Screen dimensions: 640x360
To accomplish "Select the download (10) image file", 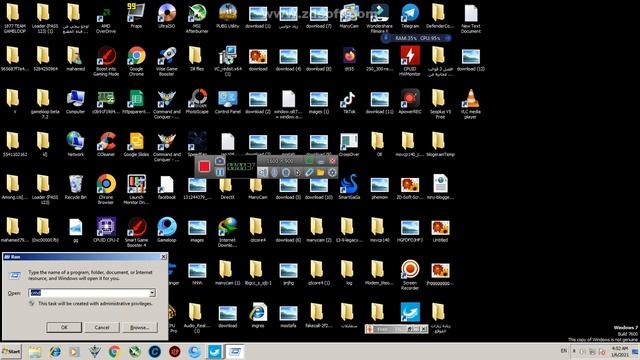I will click(x=319, y=187).
